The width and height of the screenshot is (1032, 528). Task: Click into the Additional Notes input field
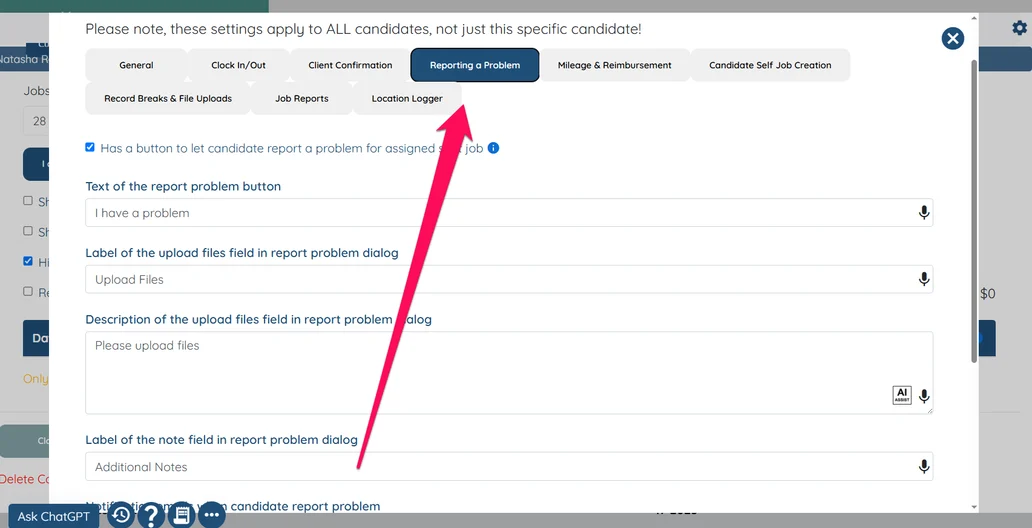(x=500, y=467)
